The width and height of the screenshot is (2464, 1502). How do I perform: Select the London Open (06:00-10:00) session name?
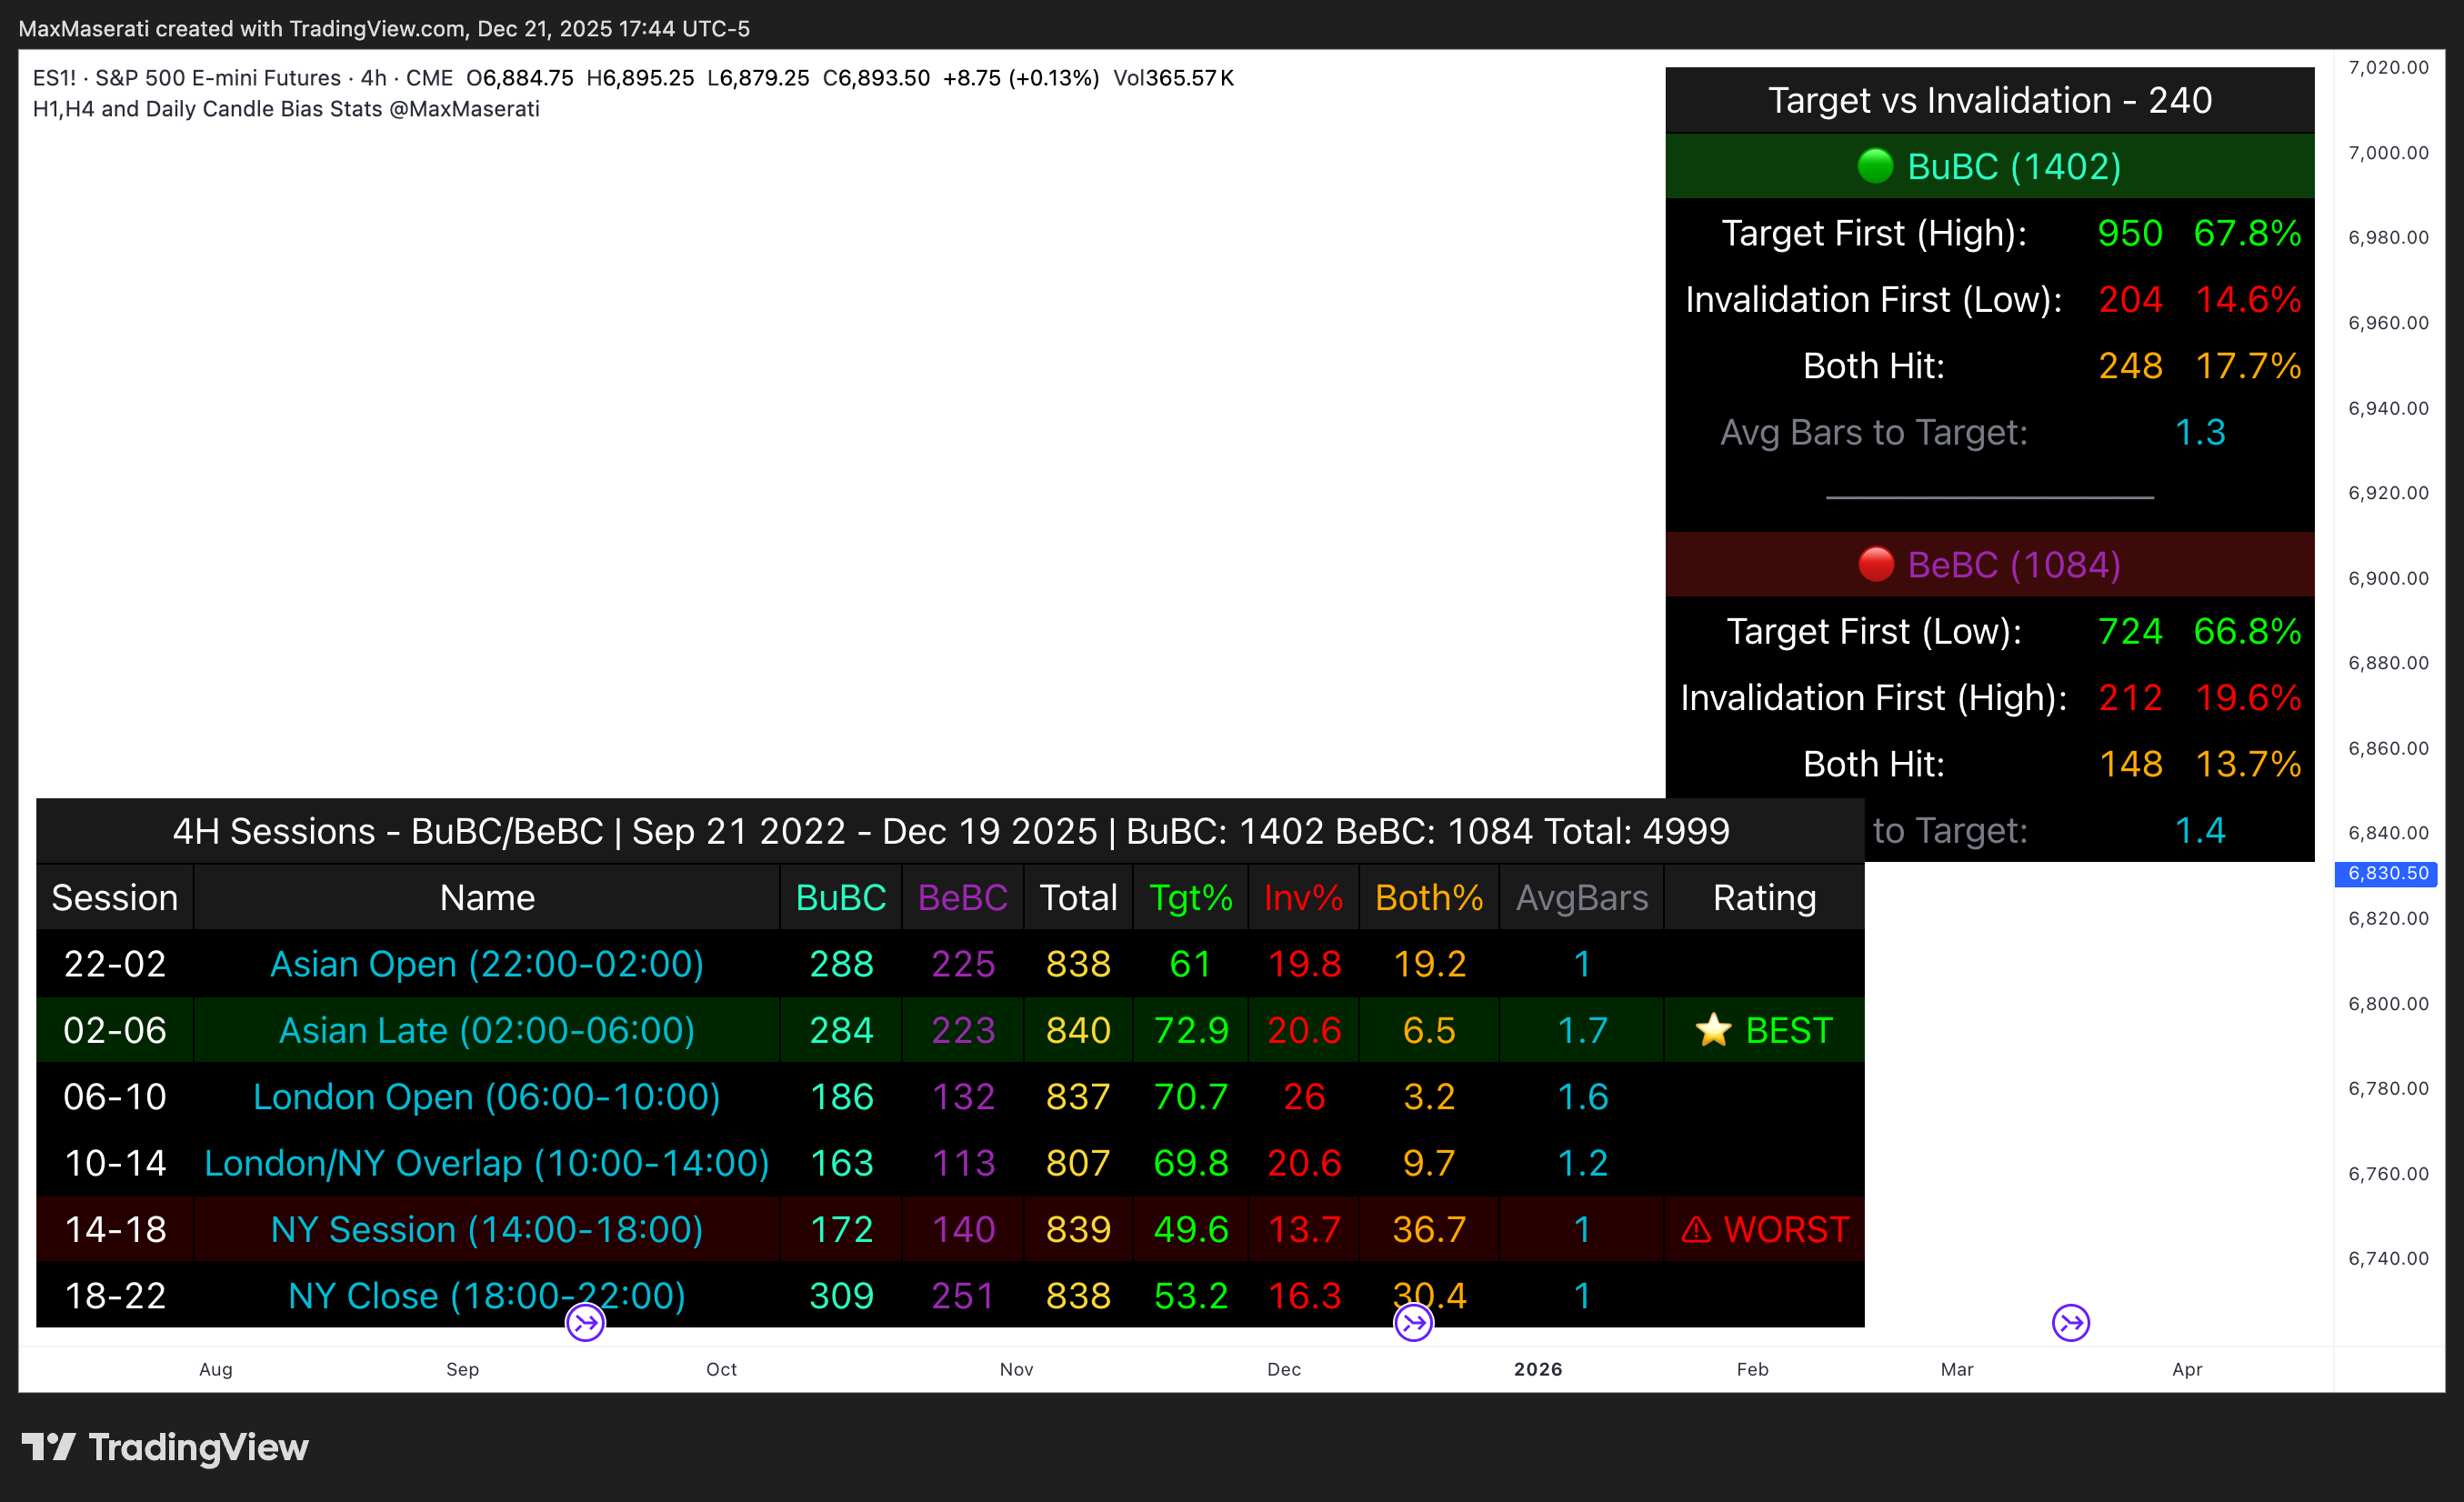click(x=487, y=1097)
